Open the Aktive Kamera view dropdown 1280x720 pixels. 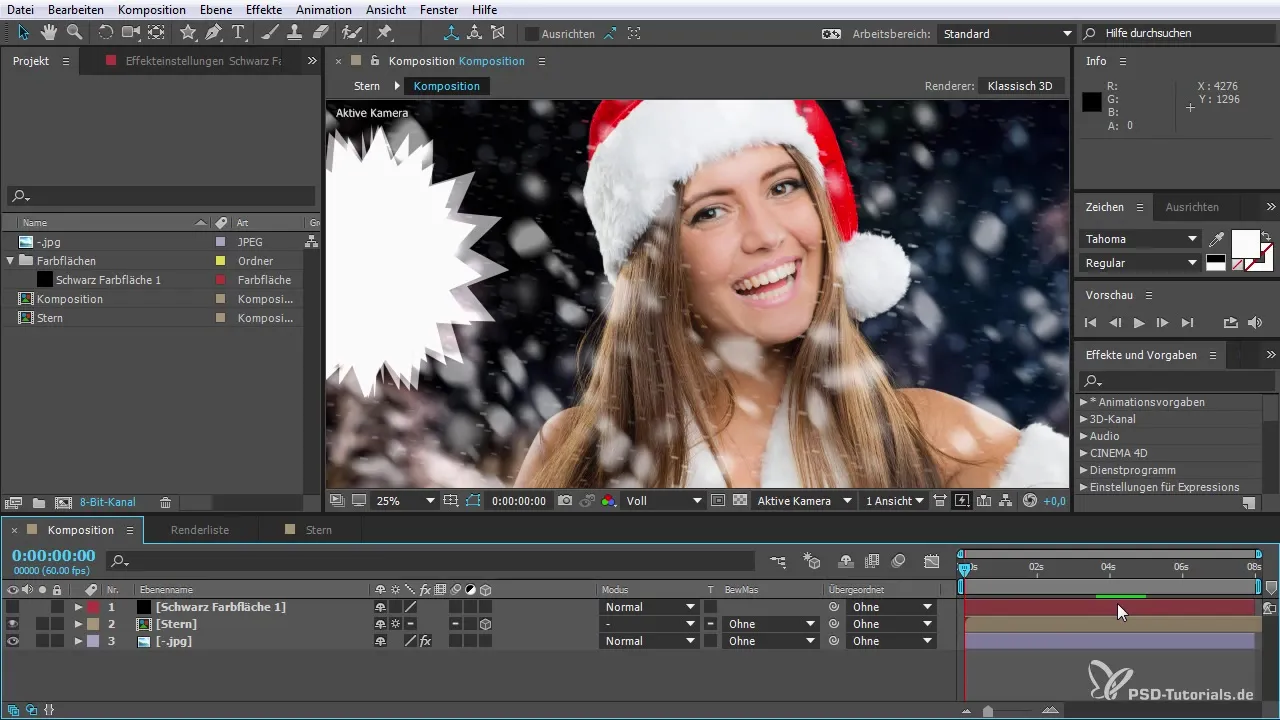tap(805, 501)
